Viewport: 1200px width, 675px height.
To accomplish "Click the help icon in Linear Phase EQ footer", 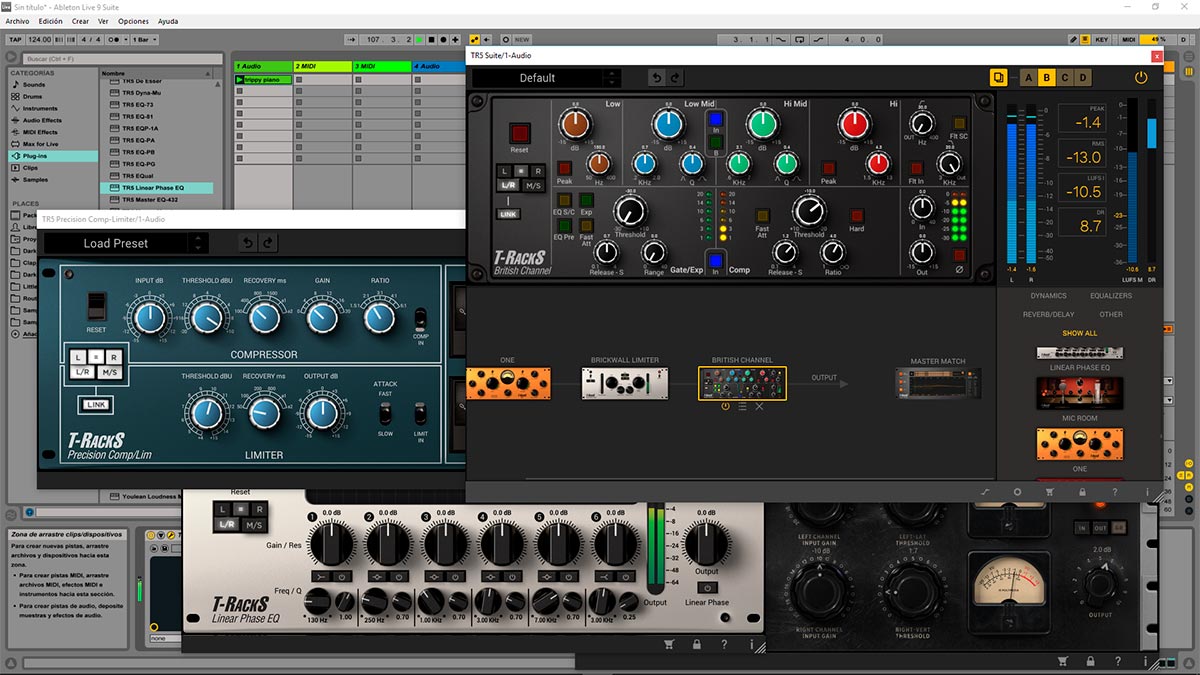I will click(724, 645).
